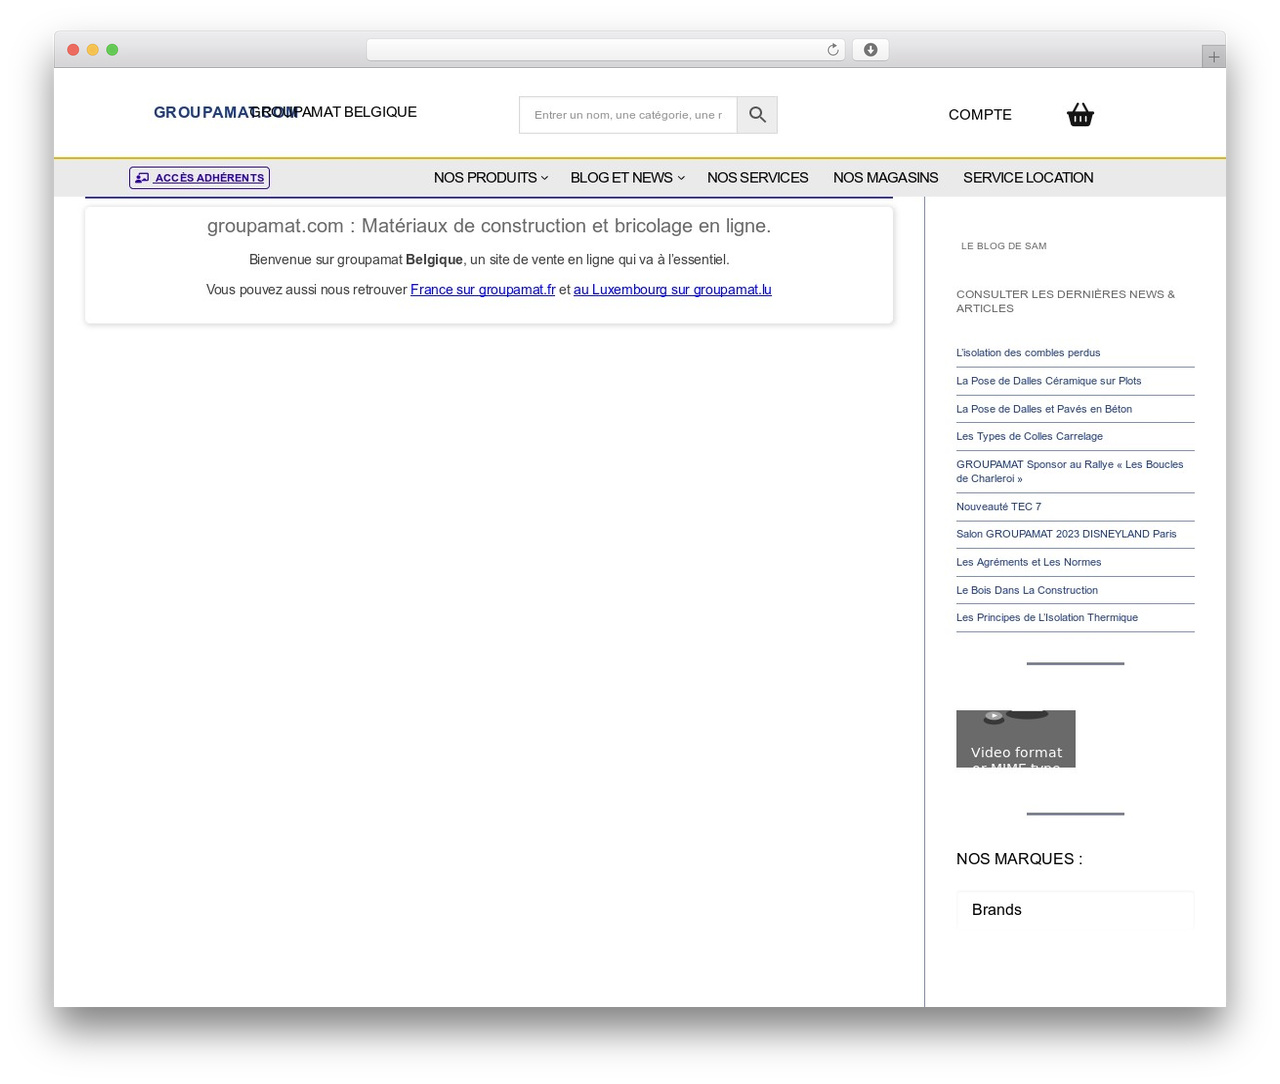Click the search magnifier icon
The width and height of the screenshot is (1280, 1084).
coord(757,115)
